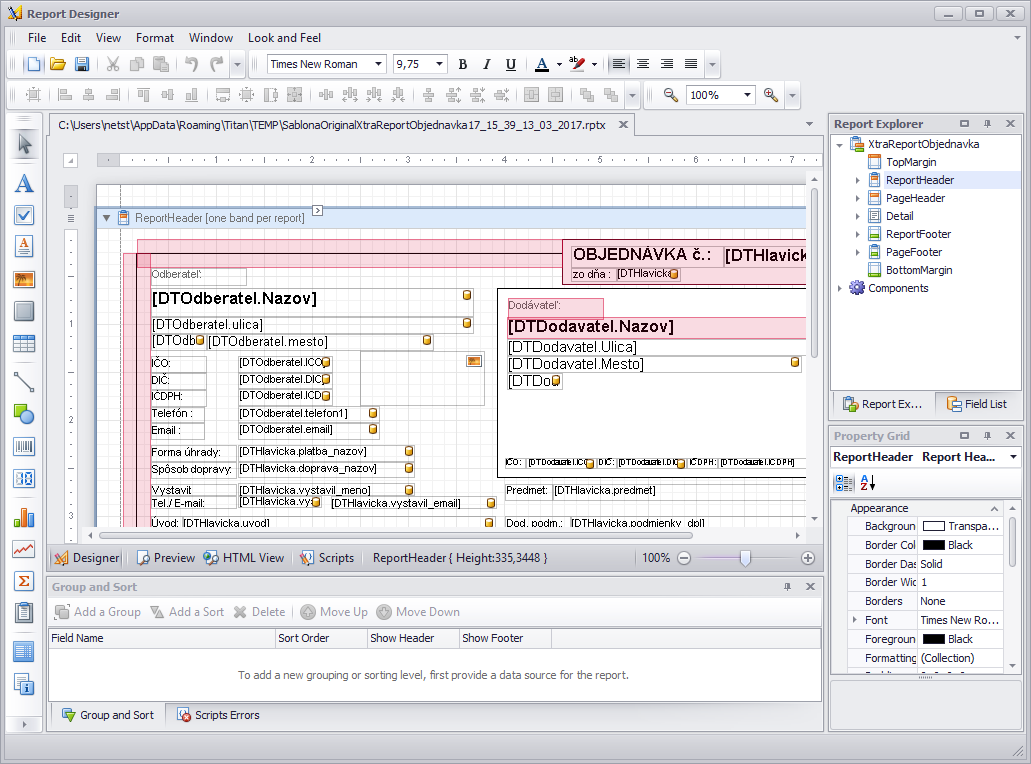Toggle Italic formatting
This screenshot has width=1031, height=764.
(x=486, y=64)
